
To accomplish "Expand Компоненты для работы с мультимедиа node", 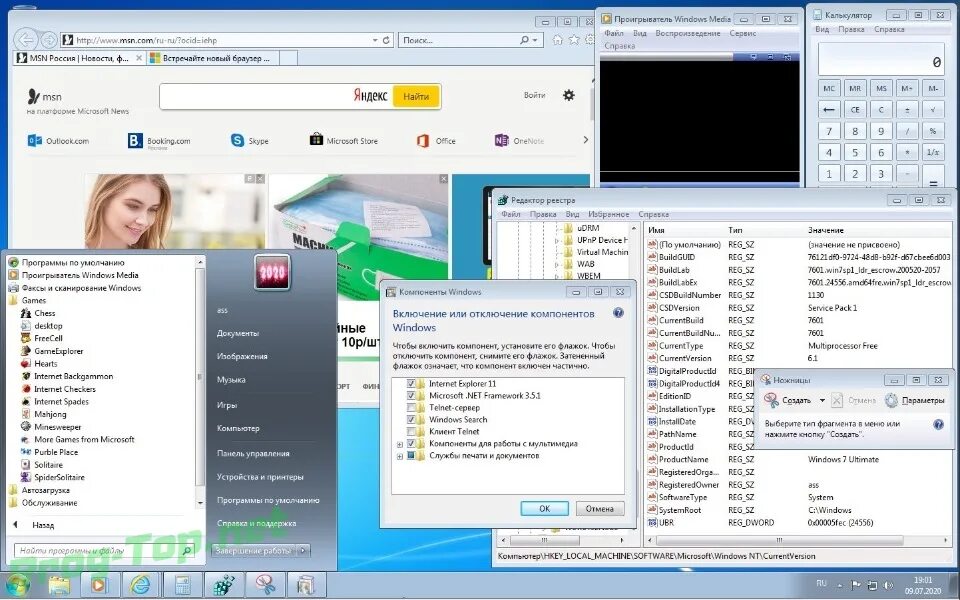I will pyautogui.click(x=400, y=444).
